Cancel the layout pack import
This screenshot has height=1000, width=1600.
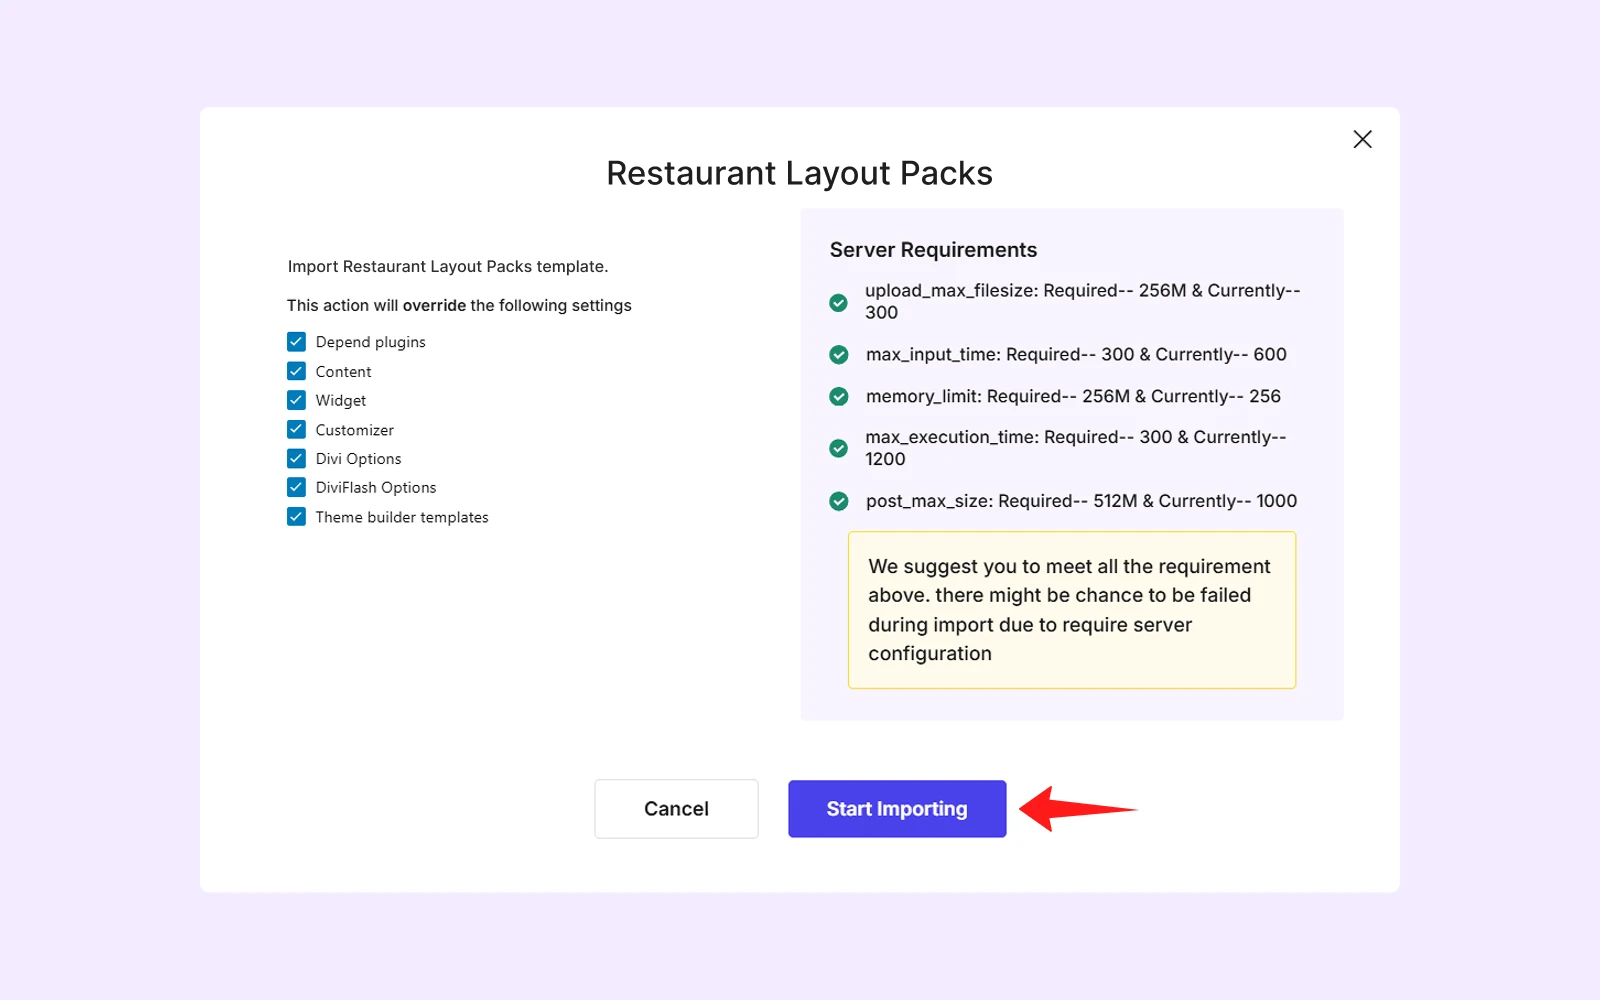[676, 809]
